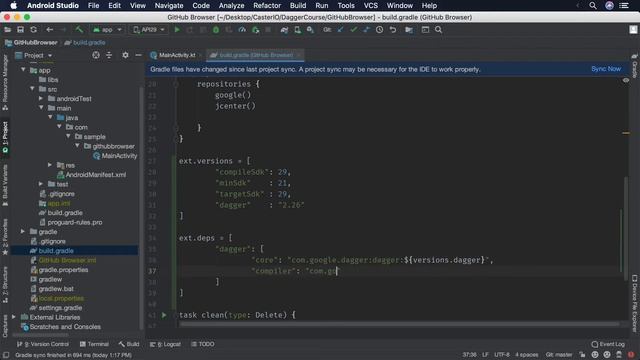Git commit checkmark icon

tap(353, 30)
